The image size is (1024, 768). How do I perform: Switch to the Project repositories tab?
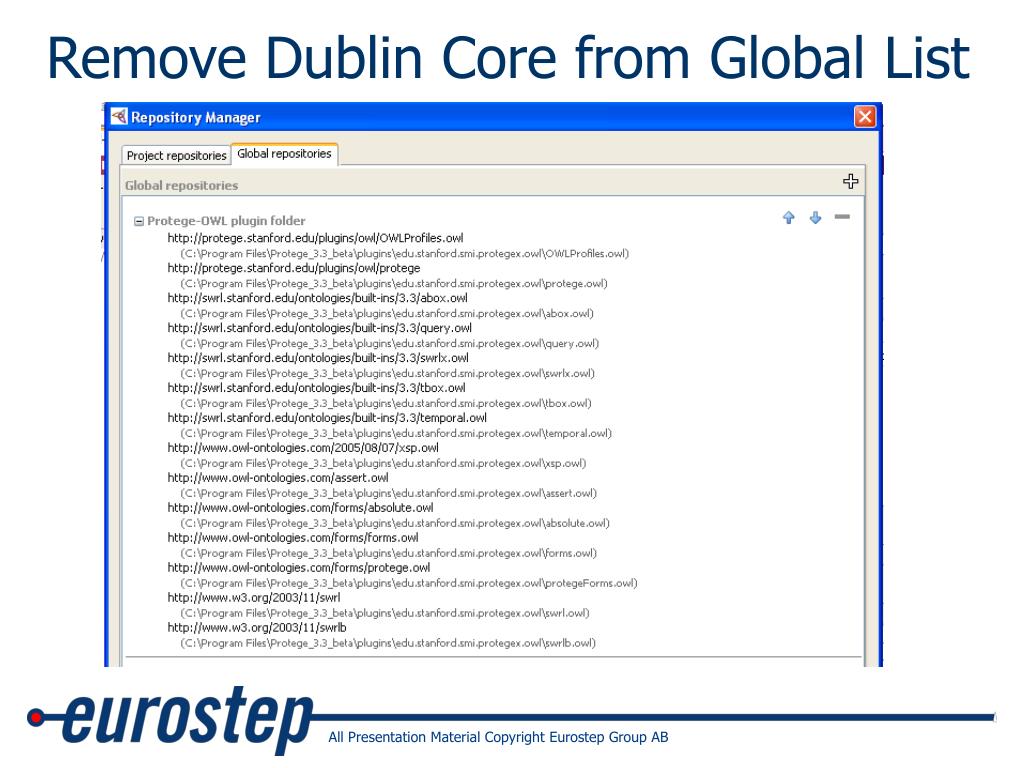(176, 155)
